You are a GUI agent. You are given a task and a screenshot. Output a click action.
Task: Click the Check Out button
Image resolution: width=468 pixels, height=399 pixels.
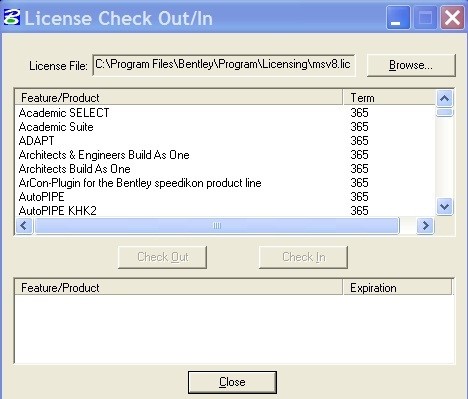click(163, 257)
